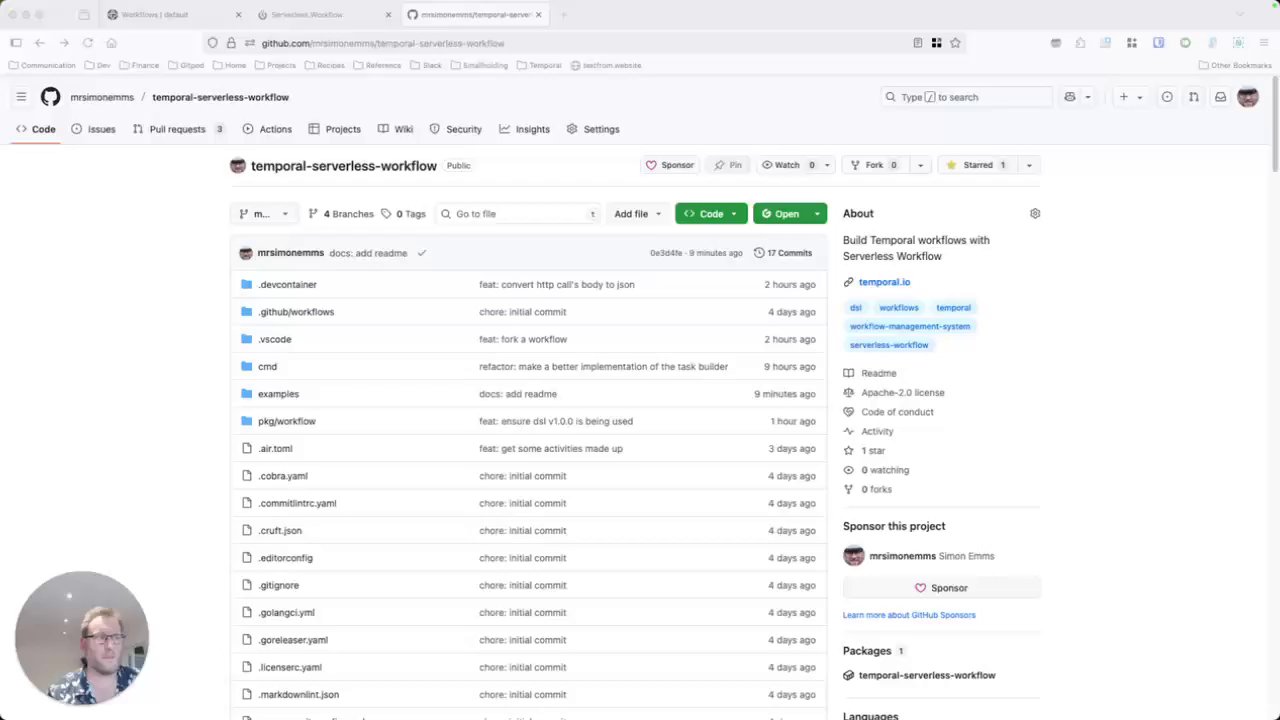Open the pkg/workflow folder
The image size is (1280, 720).
[x=286, y=421]
